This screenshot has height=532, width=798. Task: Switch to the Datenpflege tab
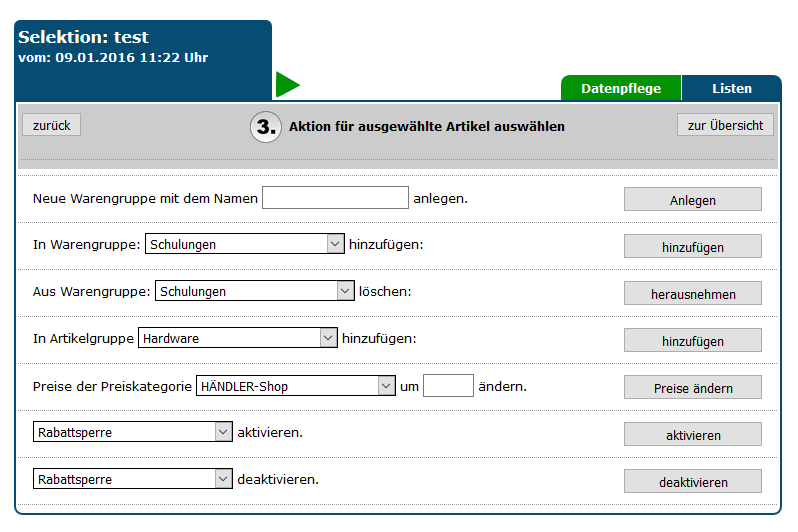pos(621,88)
